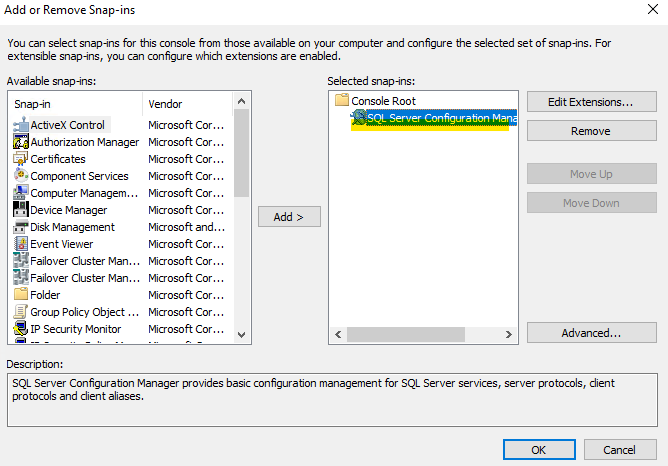Select Component Services snap-in name
Image resolution: width=668 pixels, height=466 pixels.
coord(79,176)
